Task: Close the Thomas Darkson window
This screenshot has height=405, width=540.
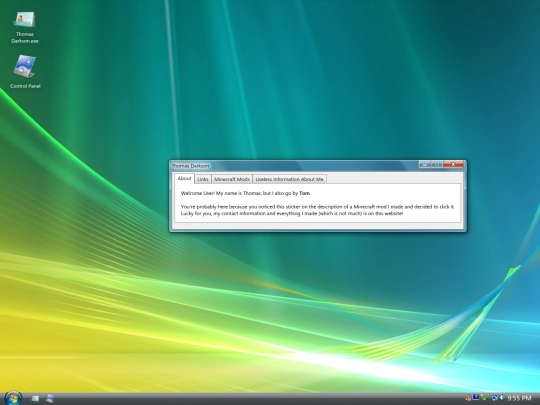Action: pyautogui.click(x=454, y=165)
